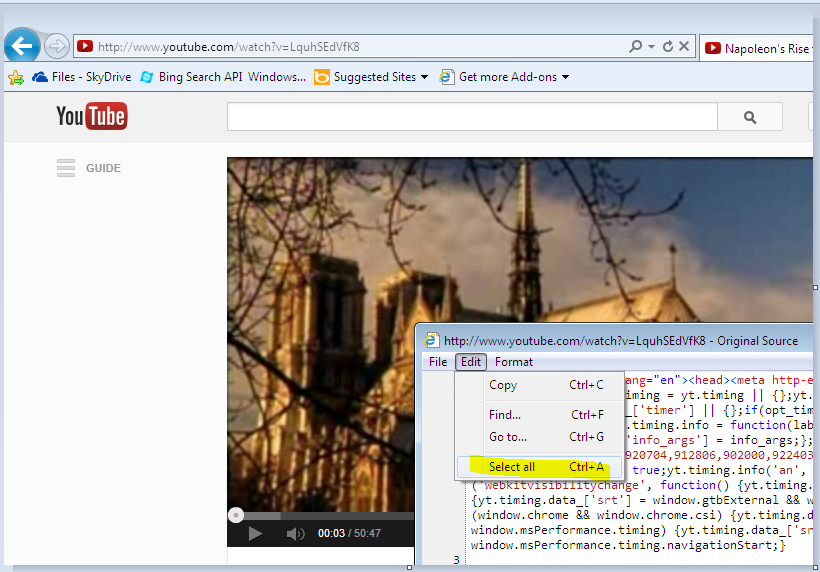Click the Suggested Sites favorite
Viewport: 820px width, 572px height.
pyautogui.click(x=366, y=77)
